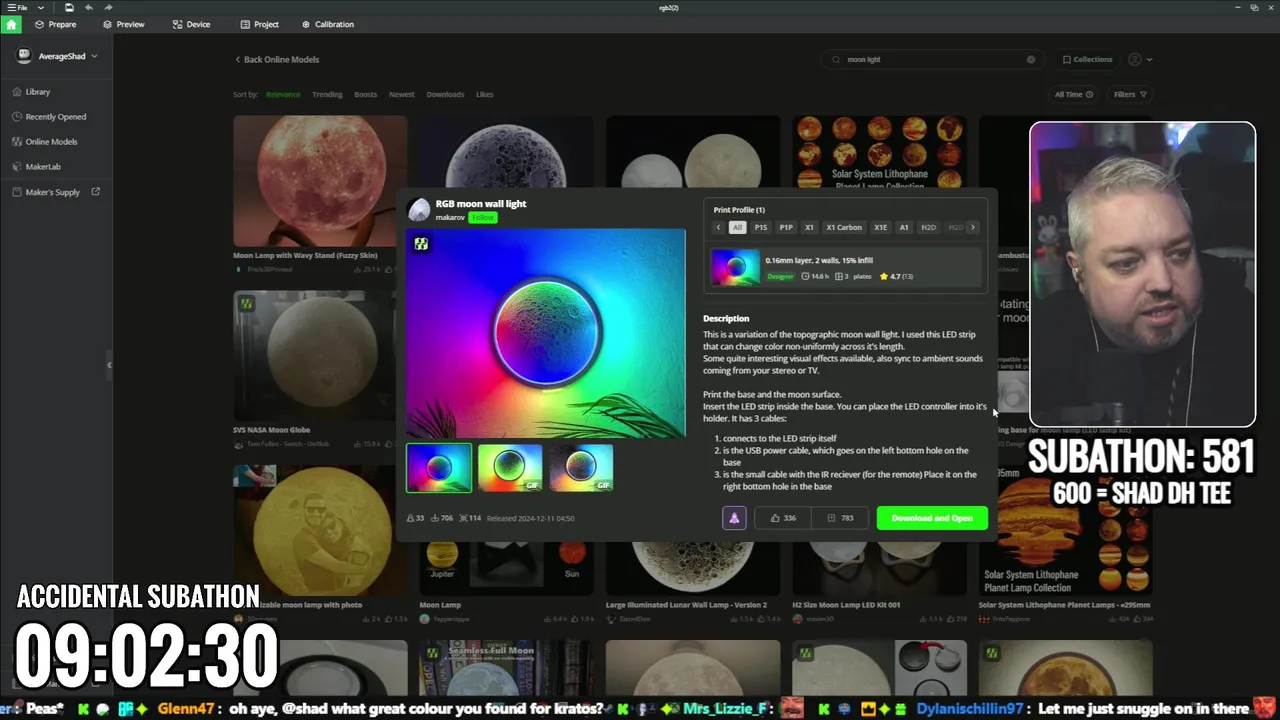Switch to the Device tab
Viewport: 1280px width, 720px height.
[191, 24]
